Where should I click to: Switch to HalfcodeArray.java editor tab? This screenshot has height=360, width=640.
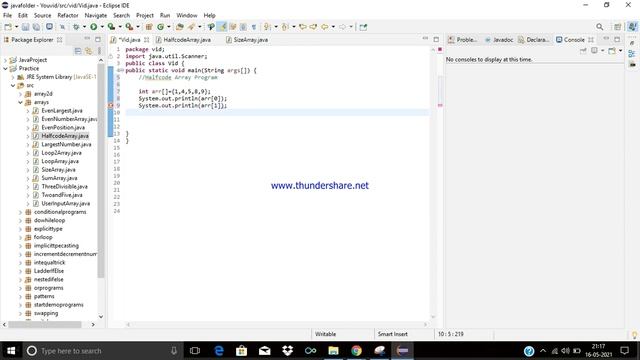pos(183,40)
